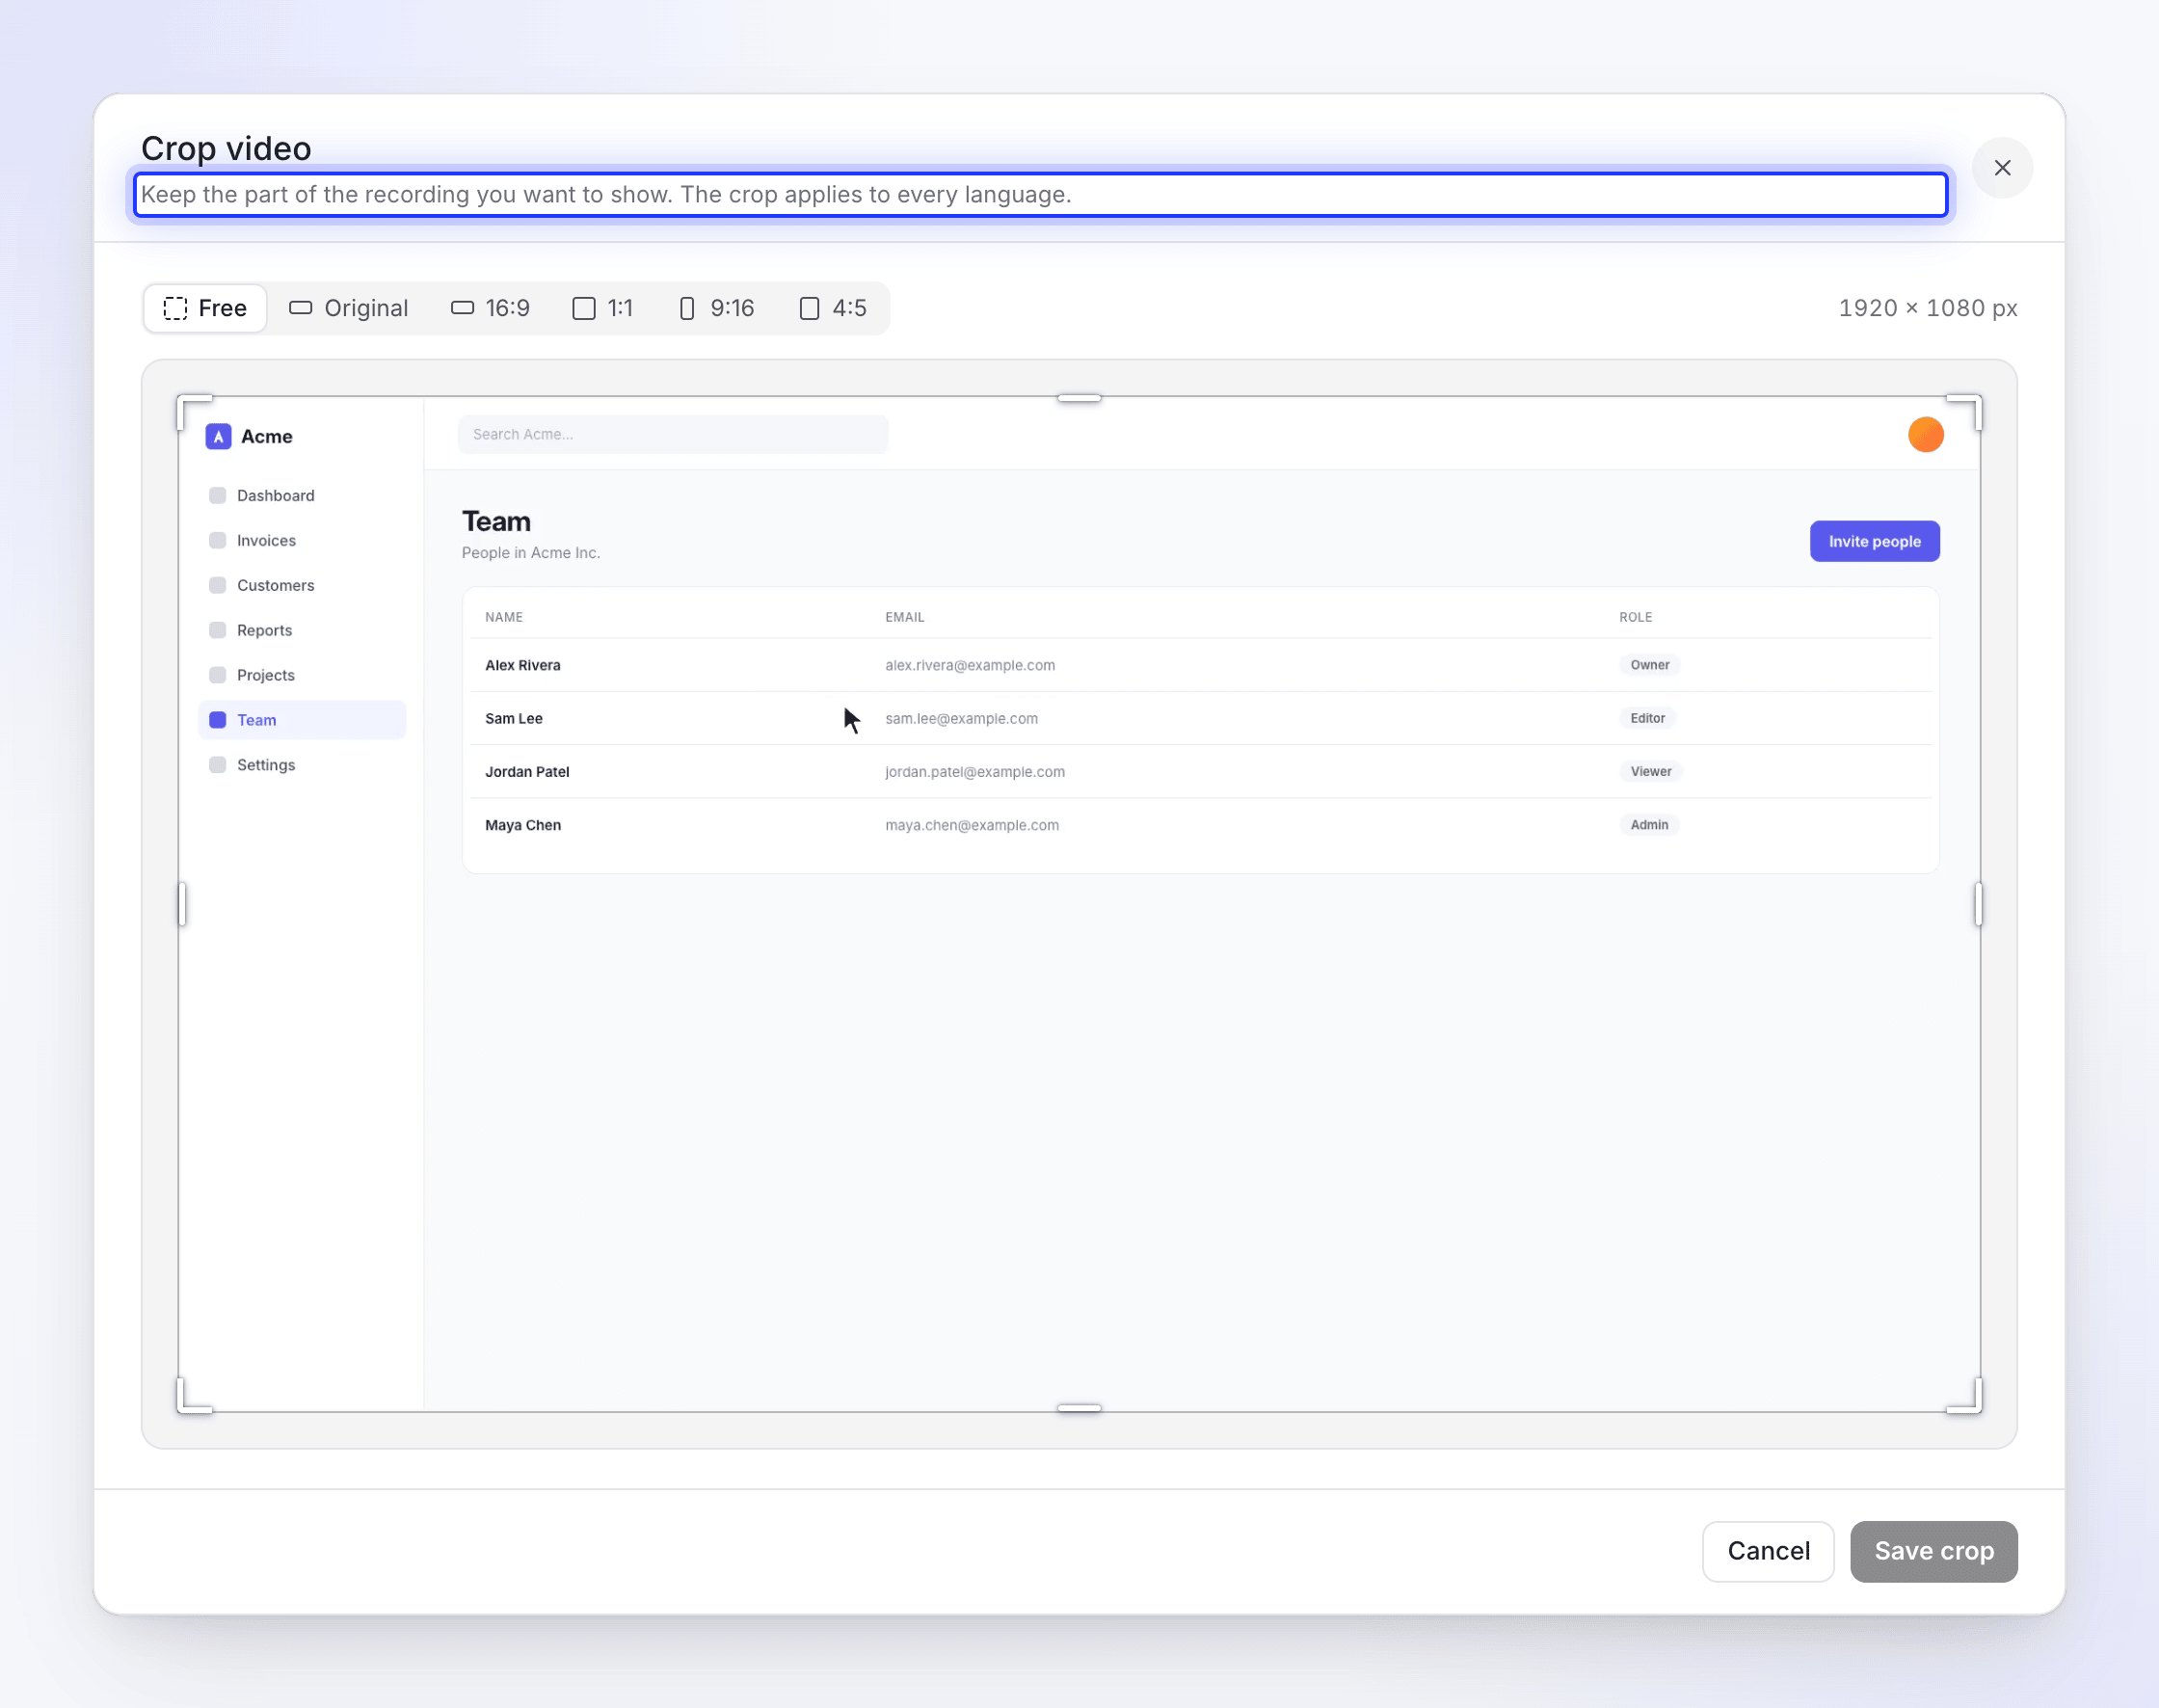Click the dialog description starting 'Keep the part'
Viewport: 2159px width, 1708px height.
(606, 195)
